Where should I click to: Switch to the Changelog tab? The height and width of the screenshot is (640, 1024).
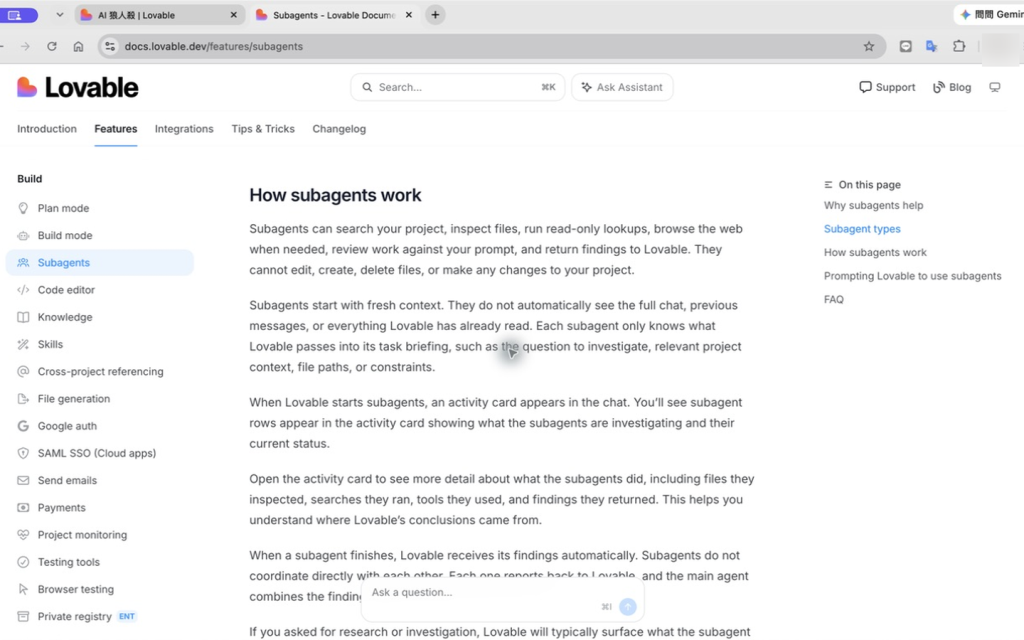click(x=339, y=129)
